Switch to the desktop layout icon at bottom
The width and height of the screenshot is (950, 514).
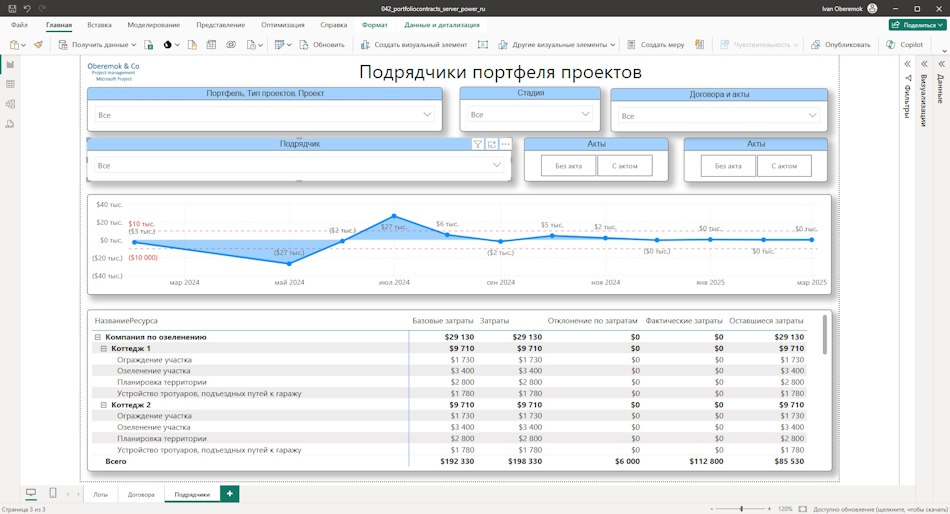(31, 493)
